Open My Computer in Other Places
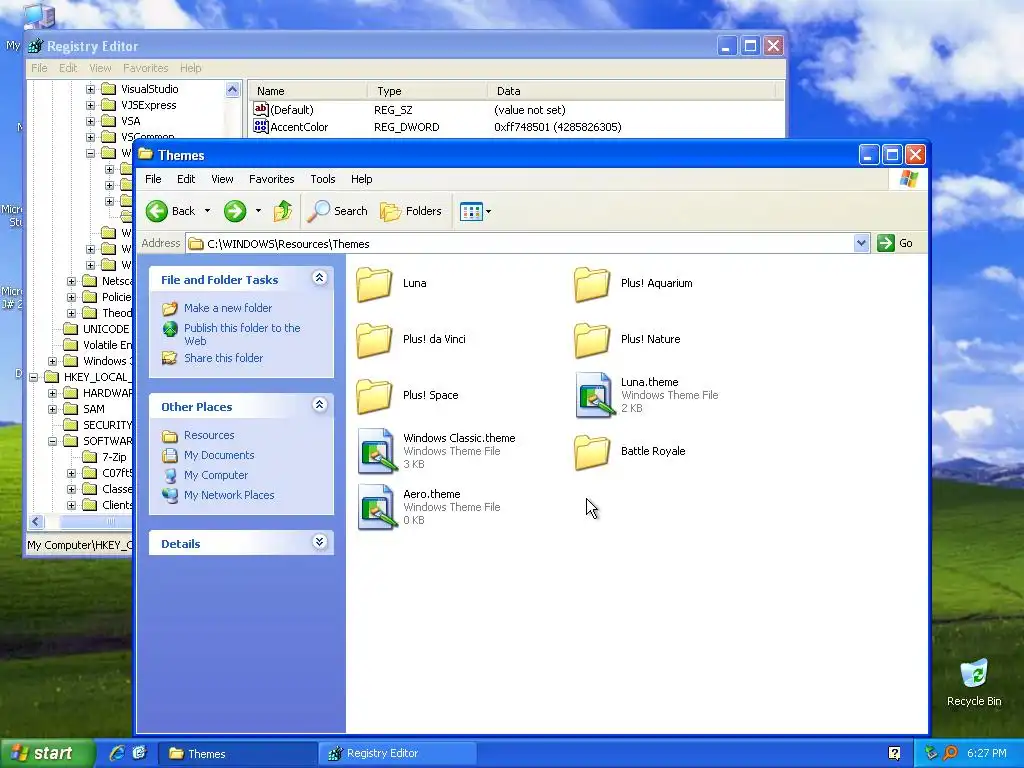Image resolution: width=1024 pixels, height=768 pixels. pyautogui.click(x=216, y=475)
